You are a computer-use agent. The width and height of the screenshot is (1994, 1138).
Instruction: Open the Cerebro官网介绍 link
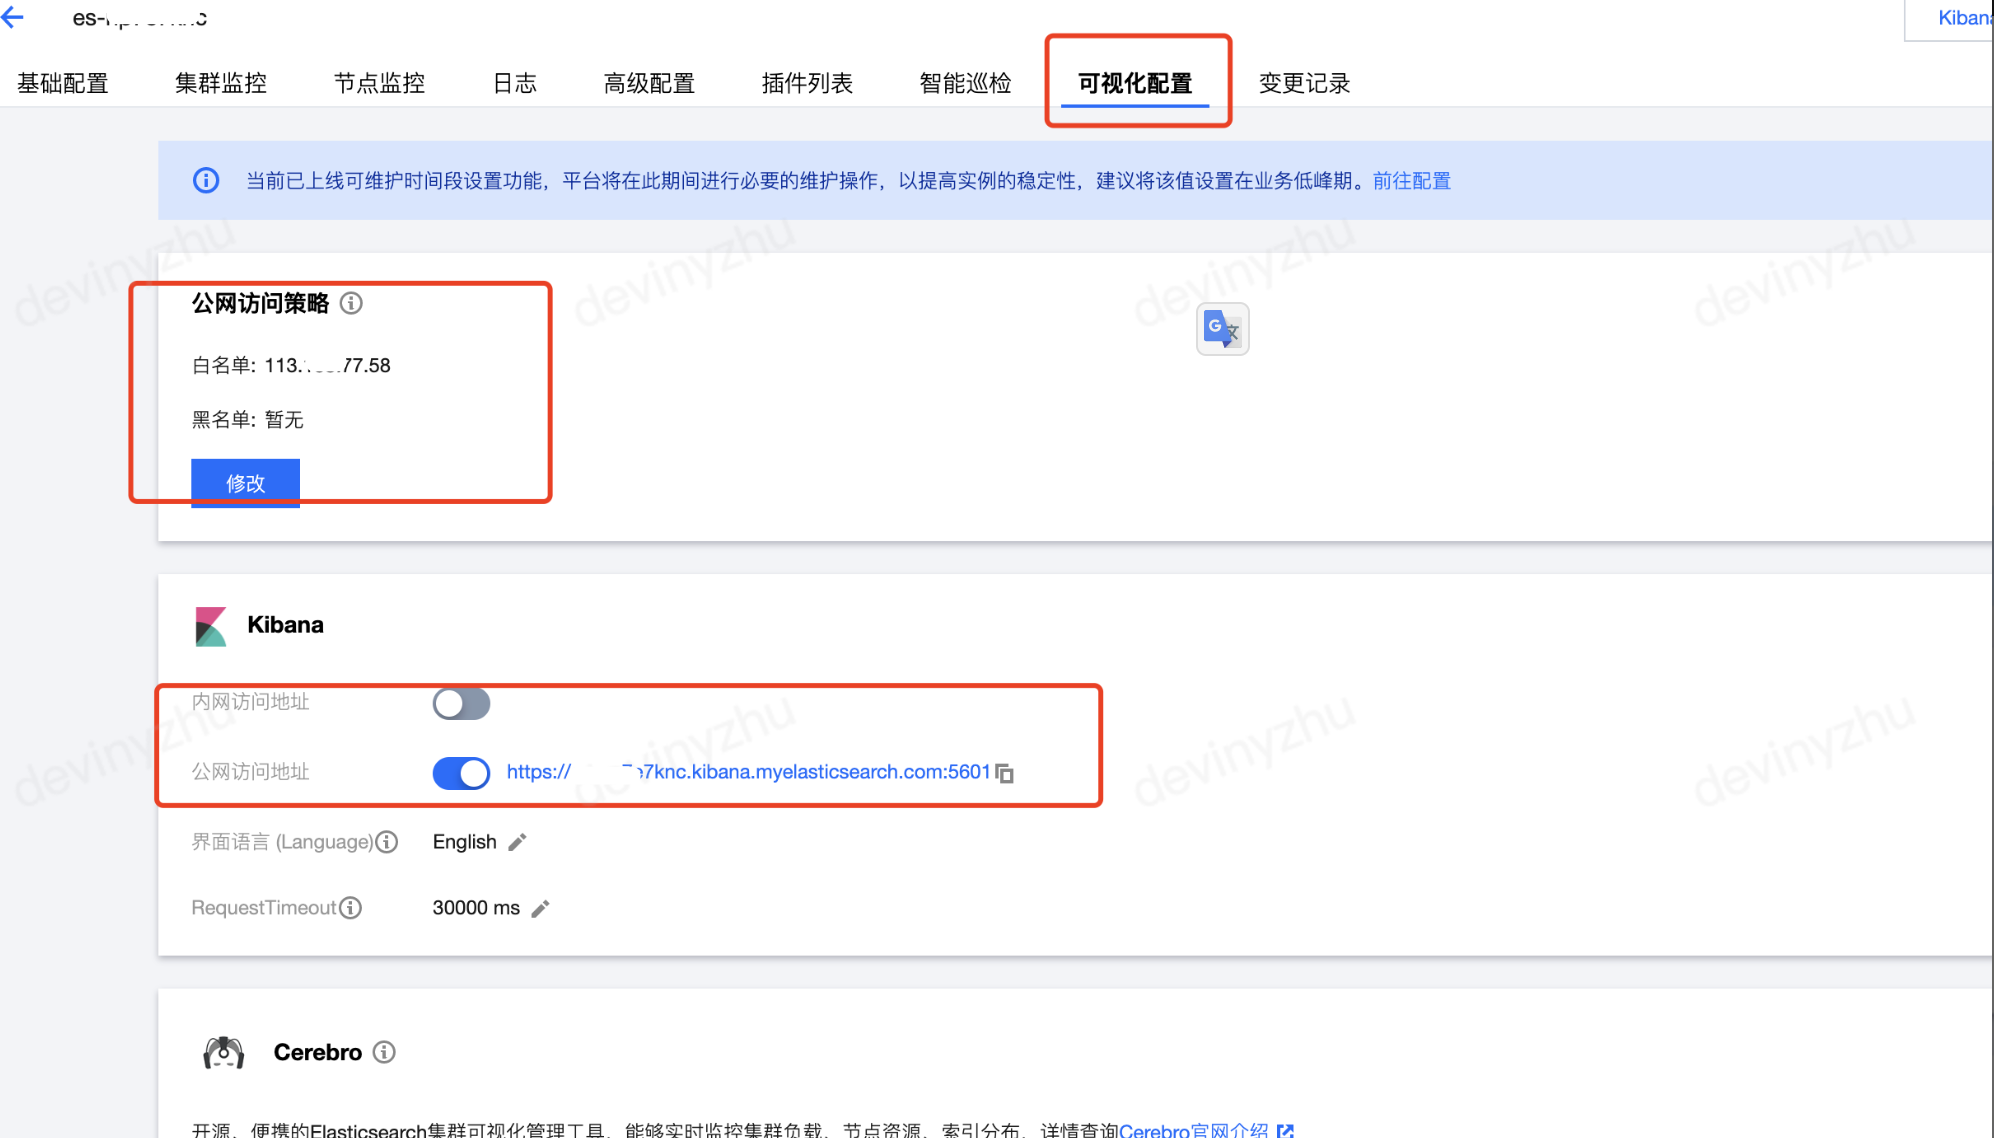point(1193,1129)
